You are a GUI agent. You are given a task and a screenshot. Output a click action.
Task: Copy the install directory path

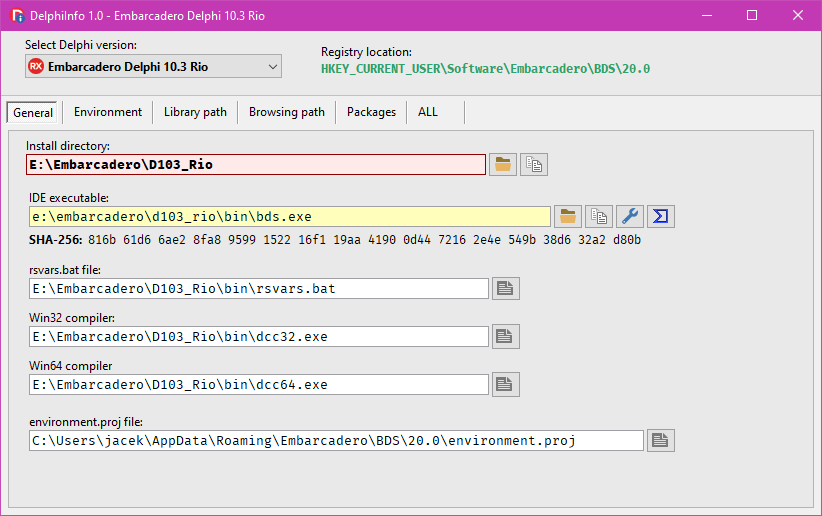point(534,165)
